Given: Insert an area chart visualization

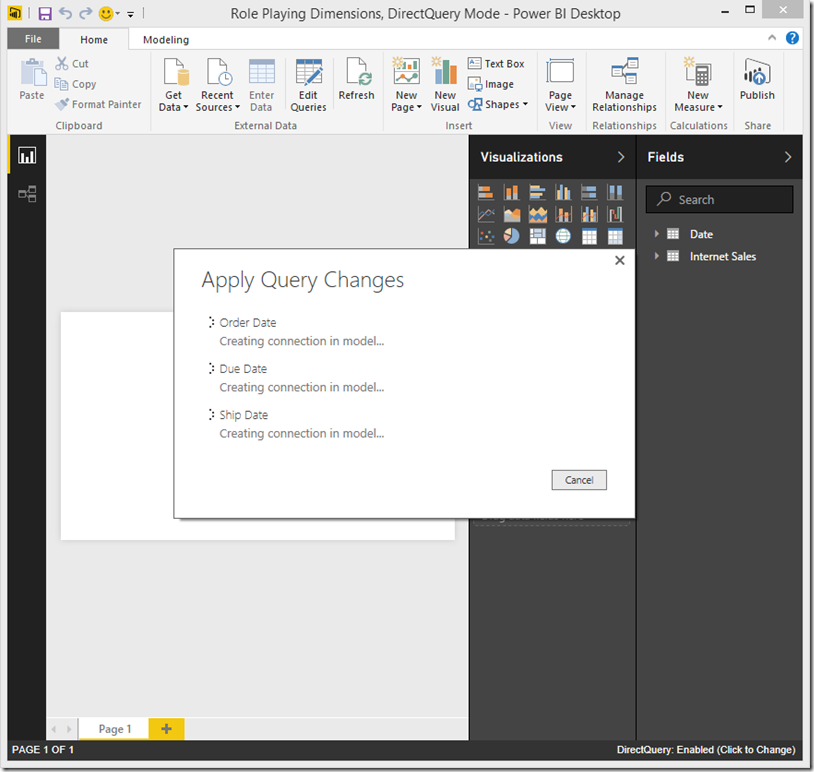Looking at the screenshot, I should click(x=511, y=214).
